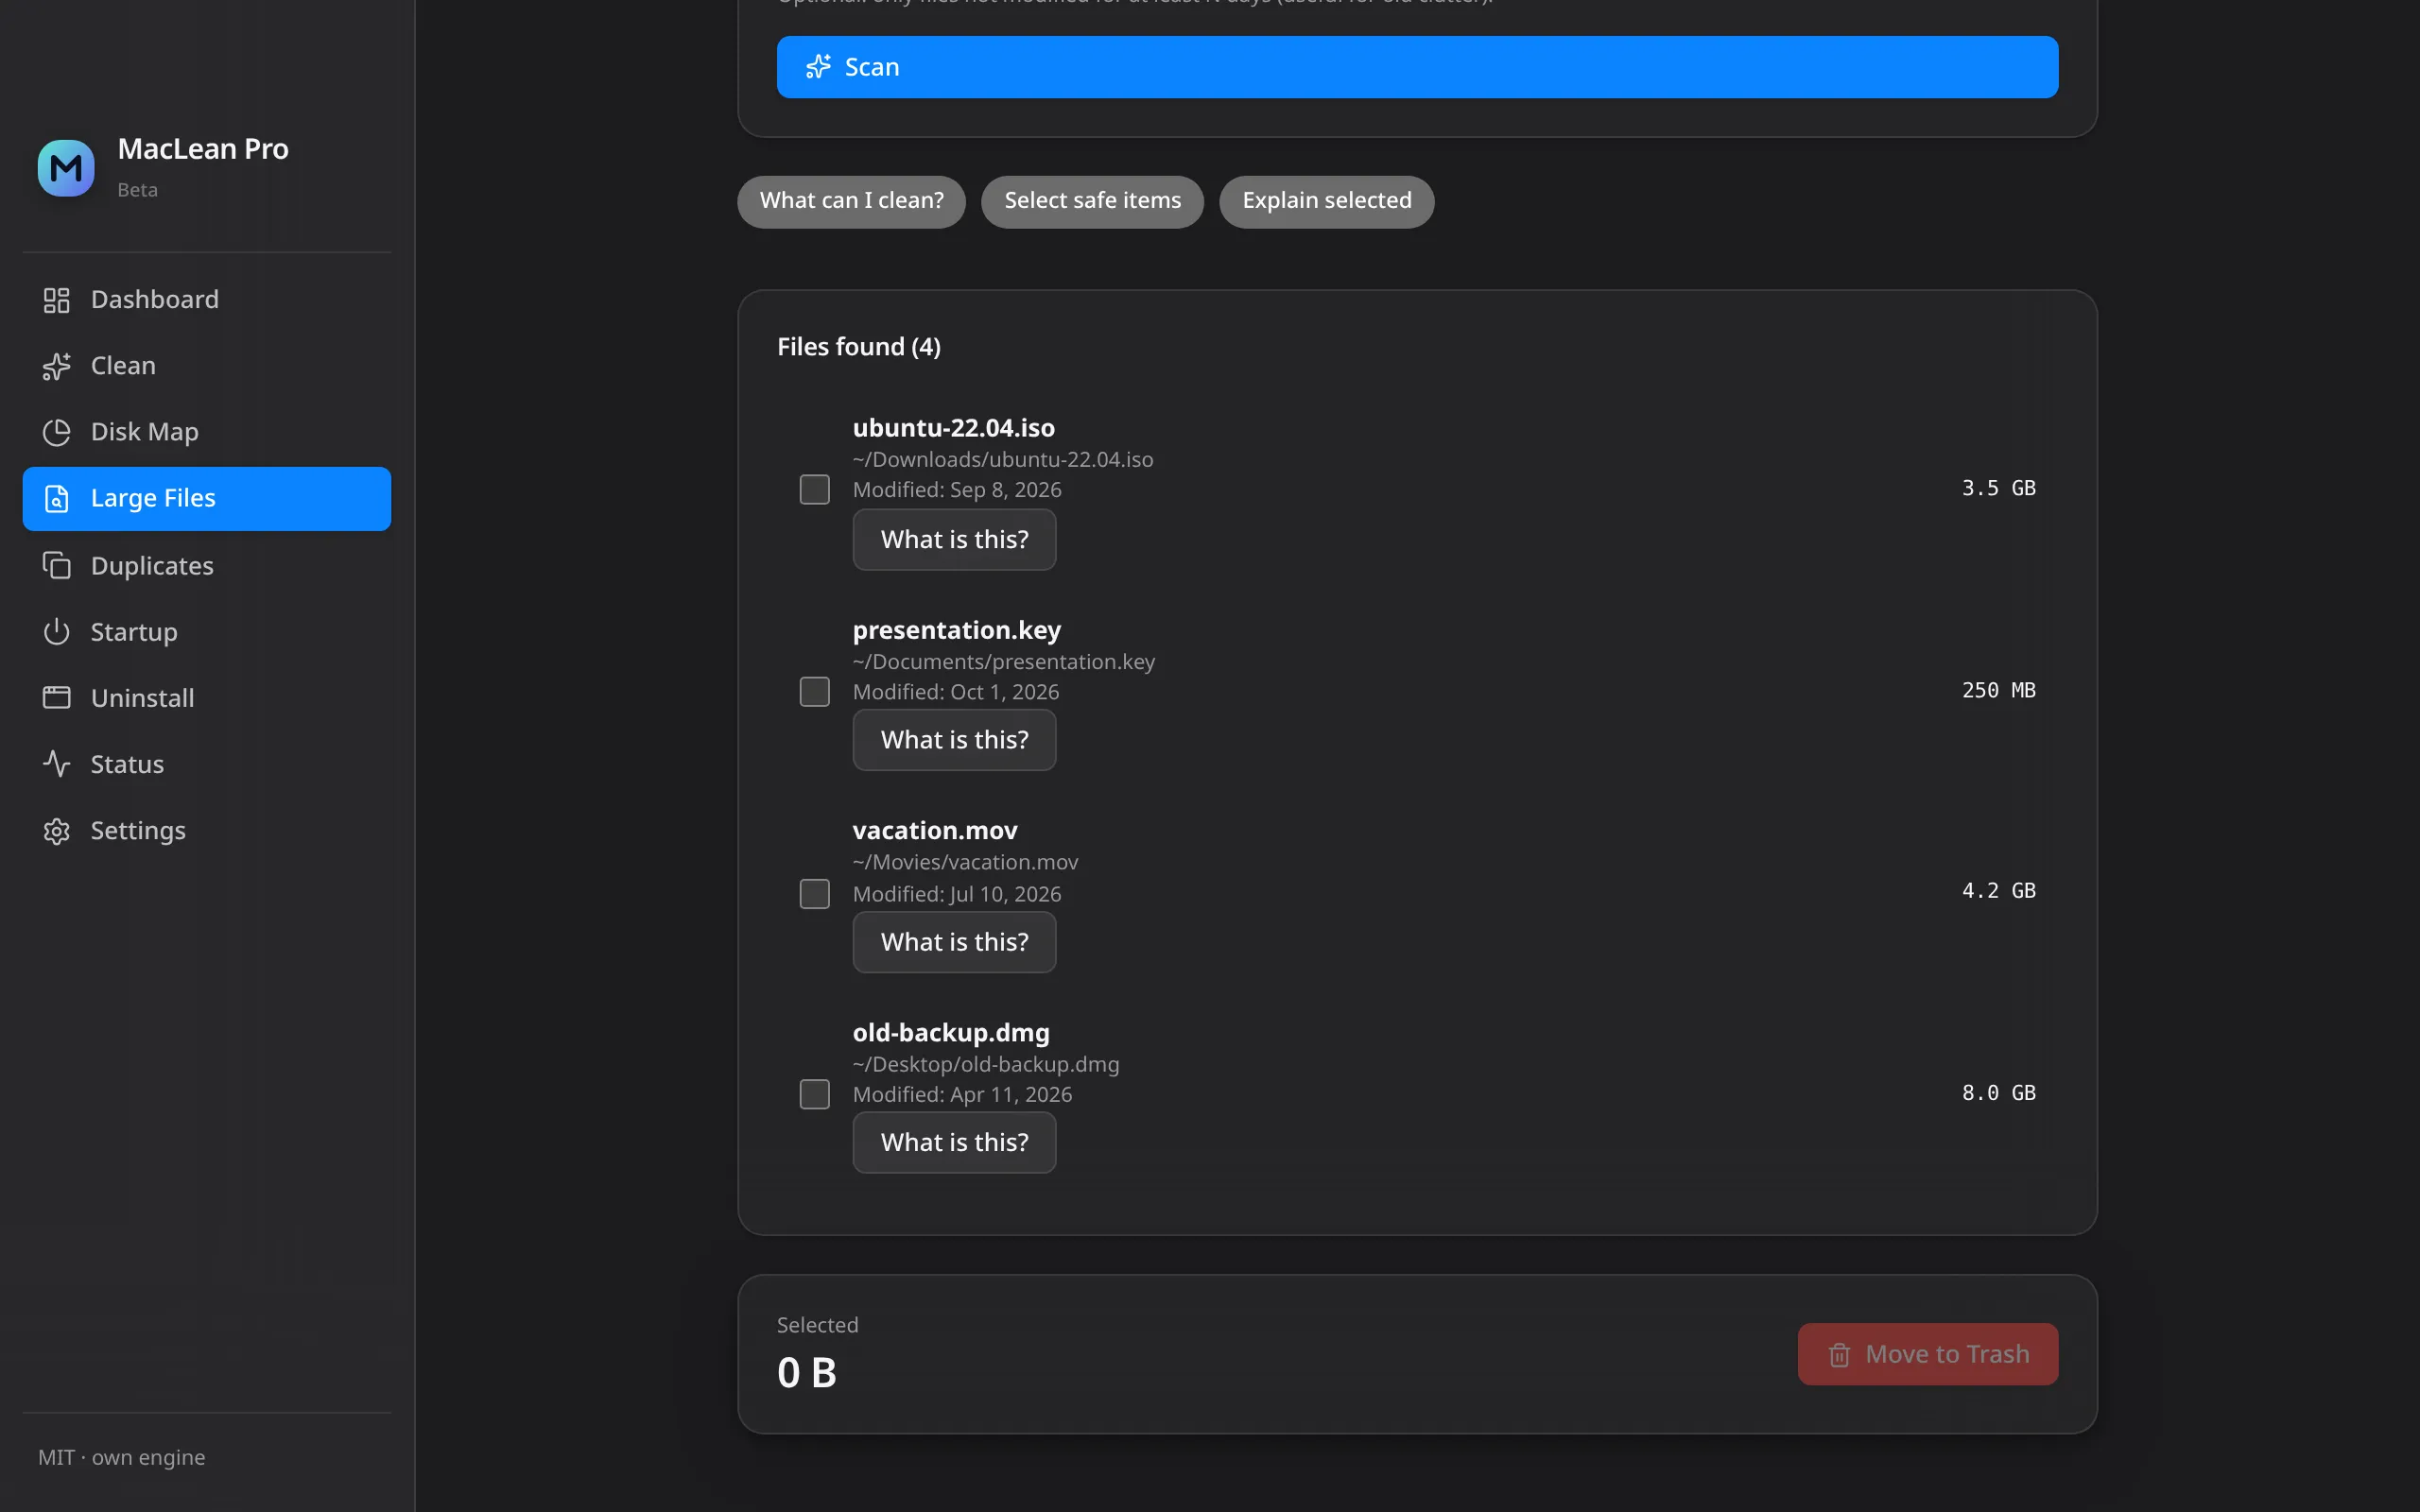This screenshot has height=1512, width=2420.
Task: Click the ~/Desktop/old-backup.dmg path
Action: pos(986,1065)
